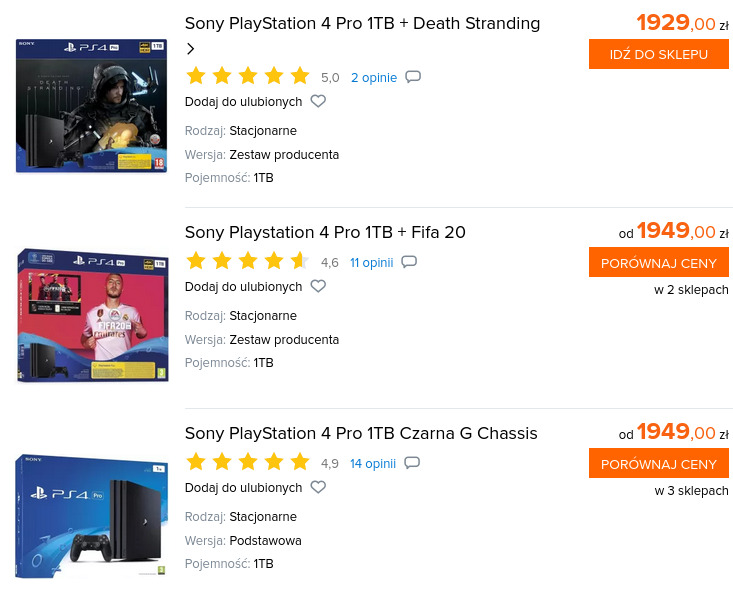Viewport: 733px width, 590px height.
Task: Click comment bubble icon for Fifa 20 bundle
Action: [x=409, y=262]
